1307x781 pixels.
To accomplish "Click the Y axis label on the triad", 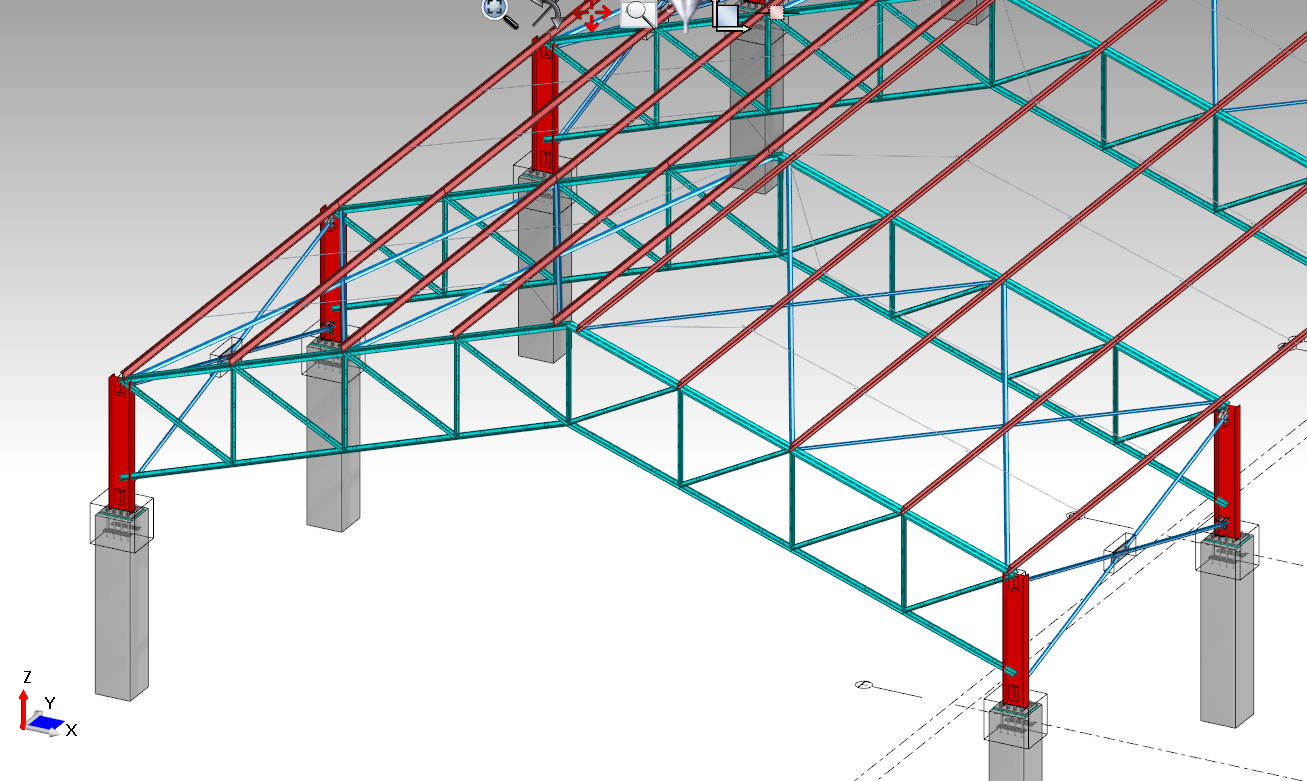I will click(x=49, y=703).
